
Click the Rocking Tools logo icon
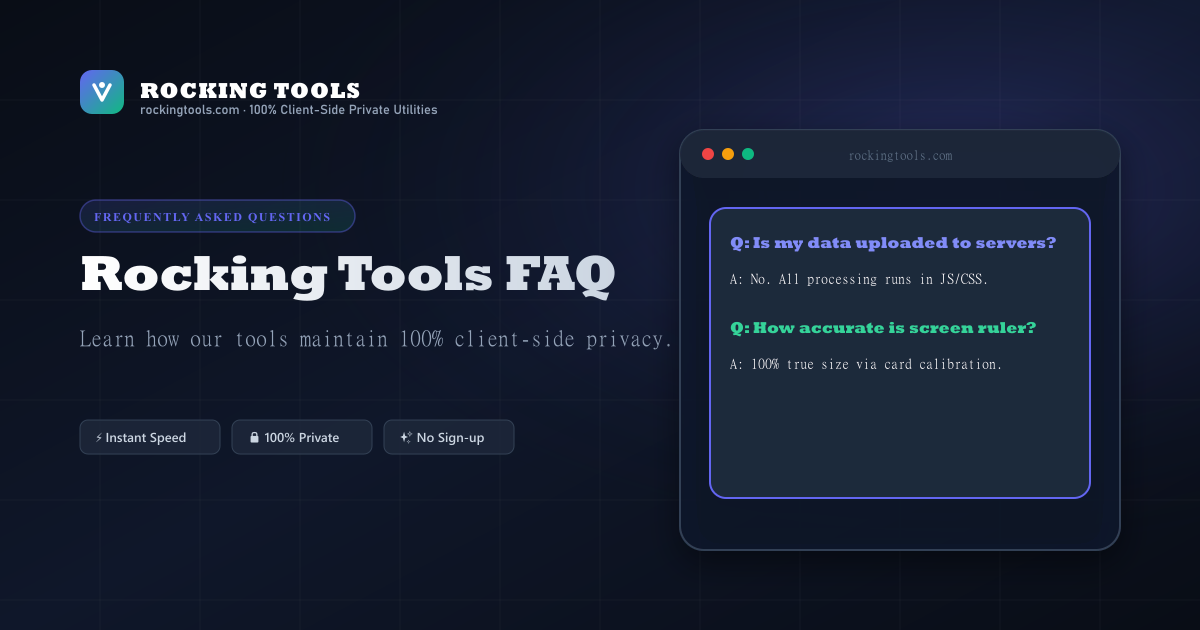[x=102, y=92]
